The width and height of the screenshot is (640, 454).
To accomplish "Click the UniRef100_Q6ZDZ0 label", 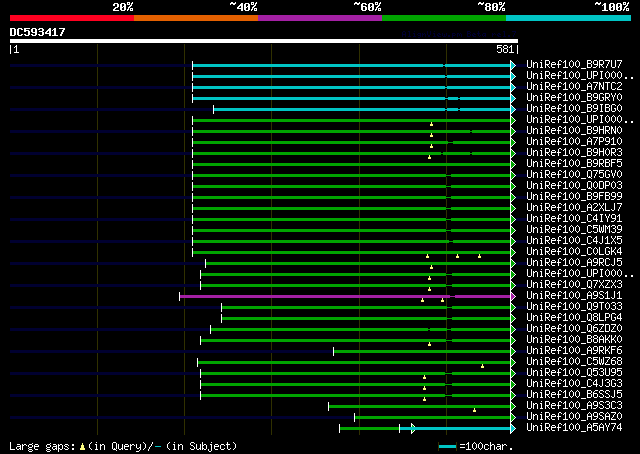I will pos(574,329).
